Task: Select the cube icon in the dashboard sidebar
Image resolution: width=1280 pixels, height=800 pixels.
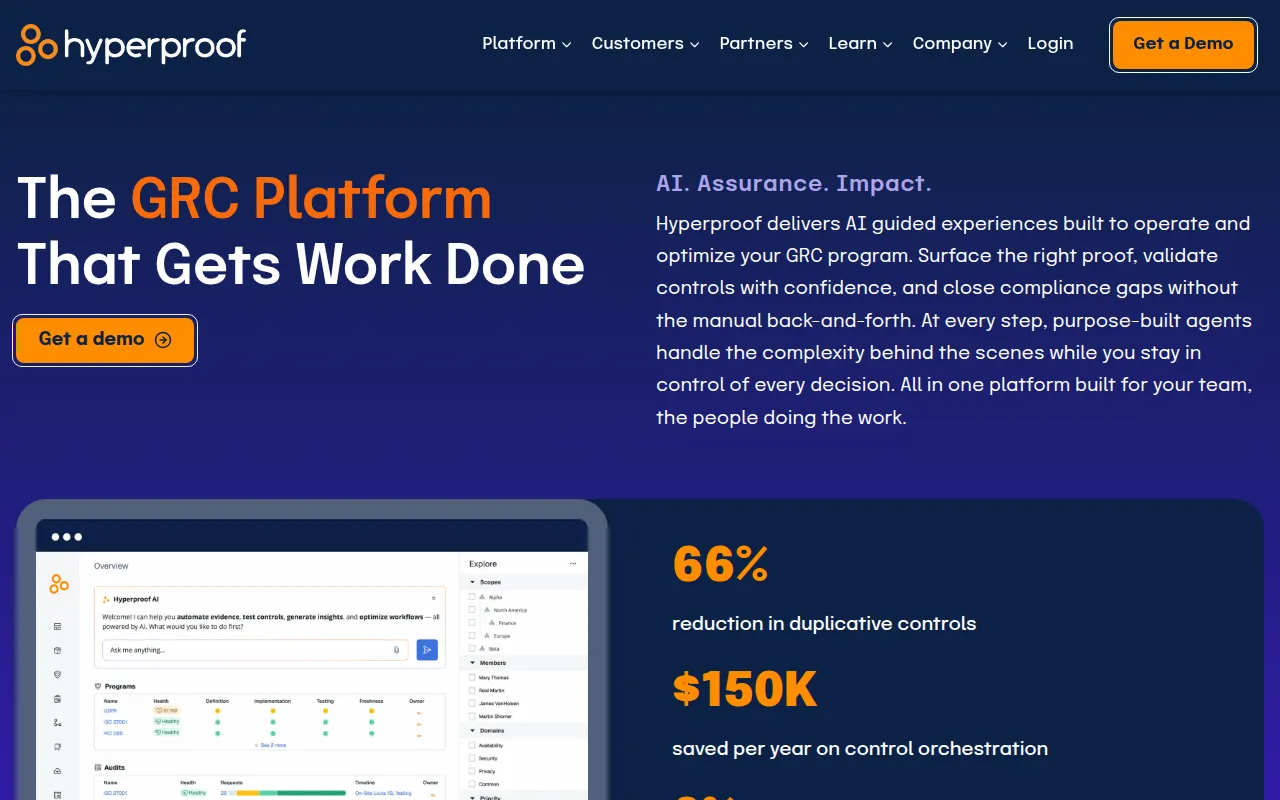Action: pos(57,651)
